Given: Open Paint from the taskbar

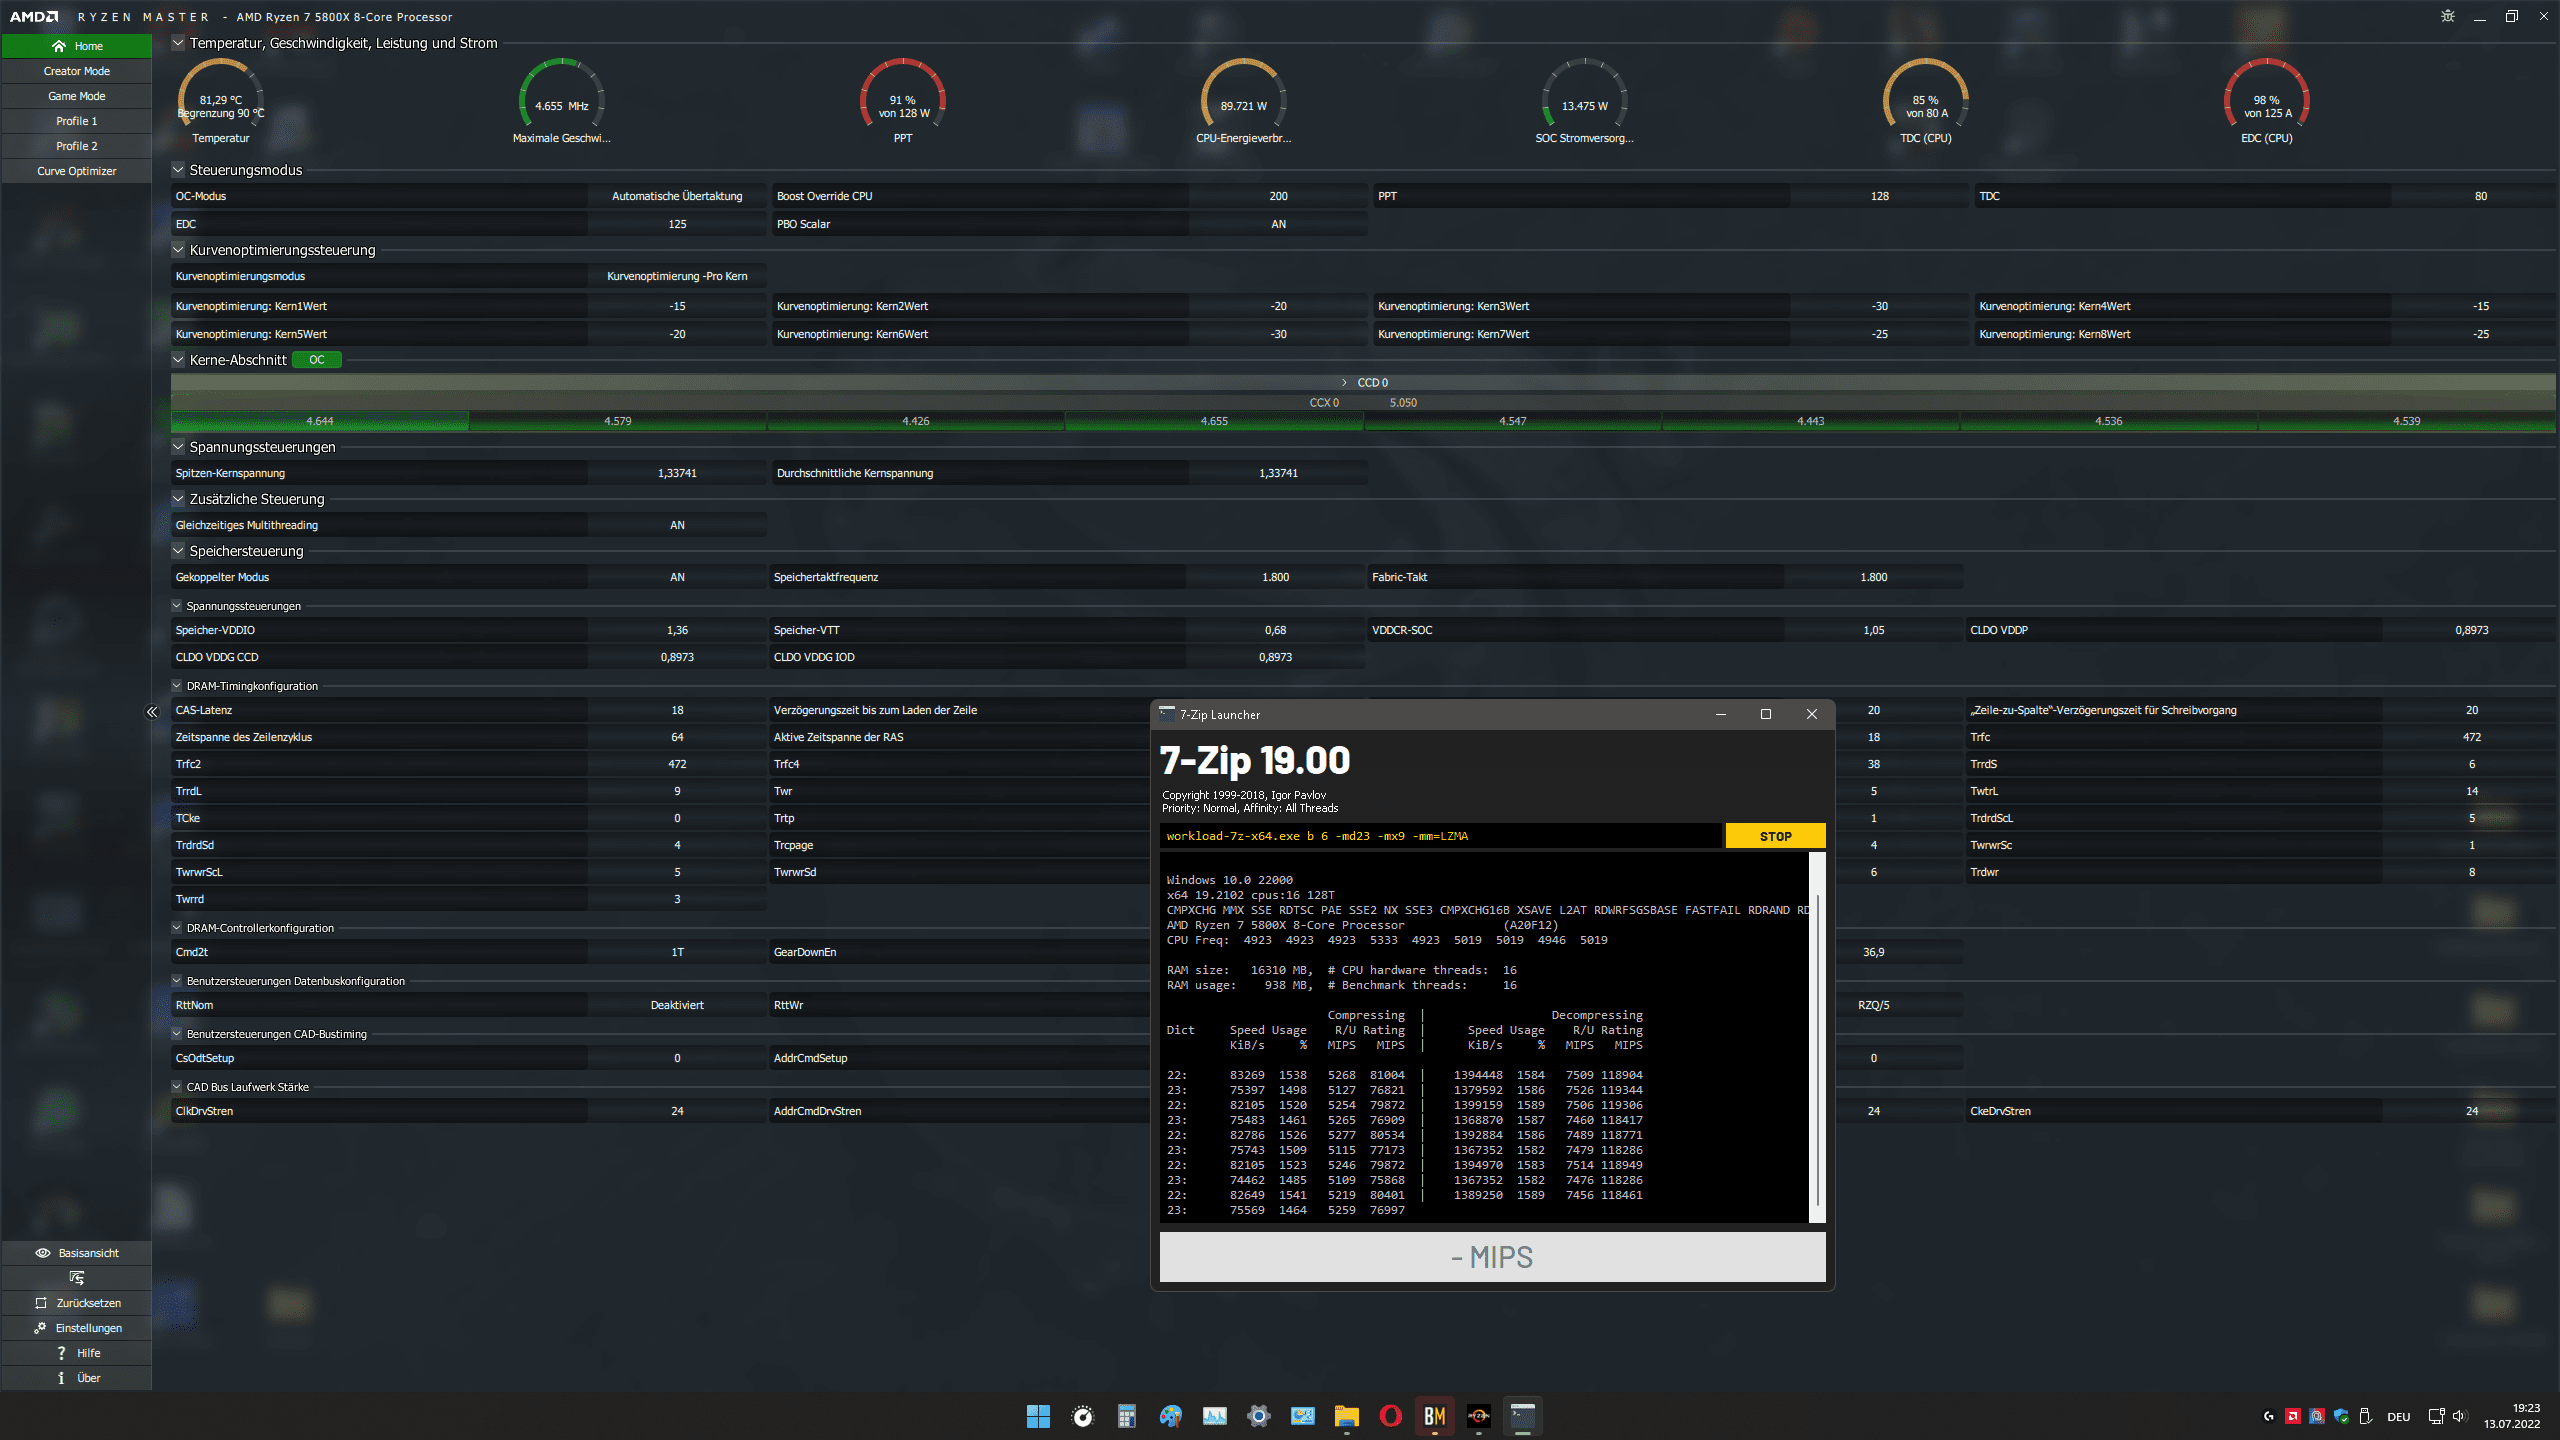Looking at the screenshot, I should tap(1170, 1416).
